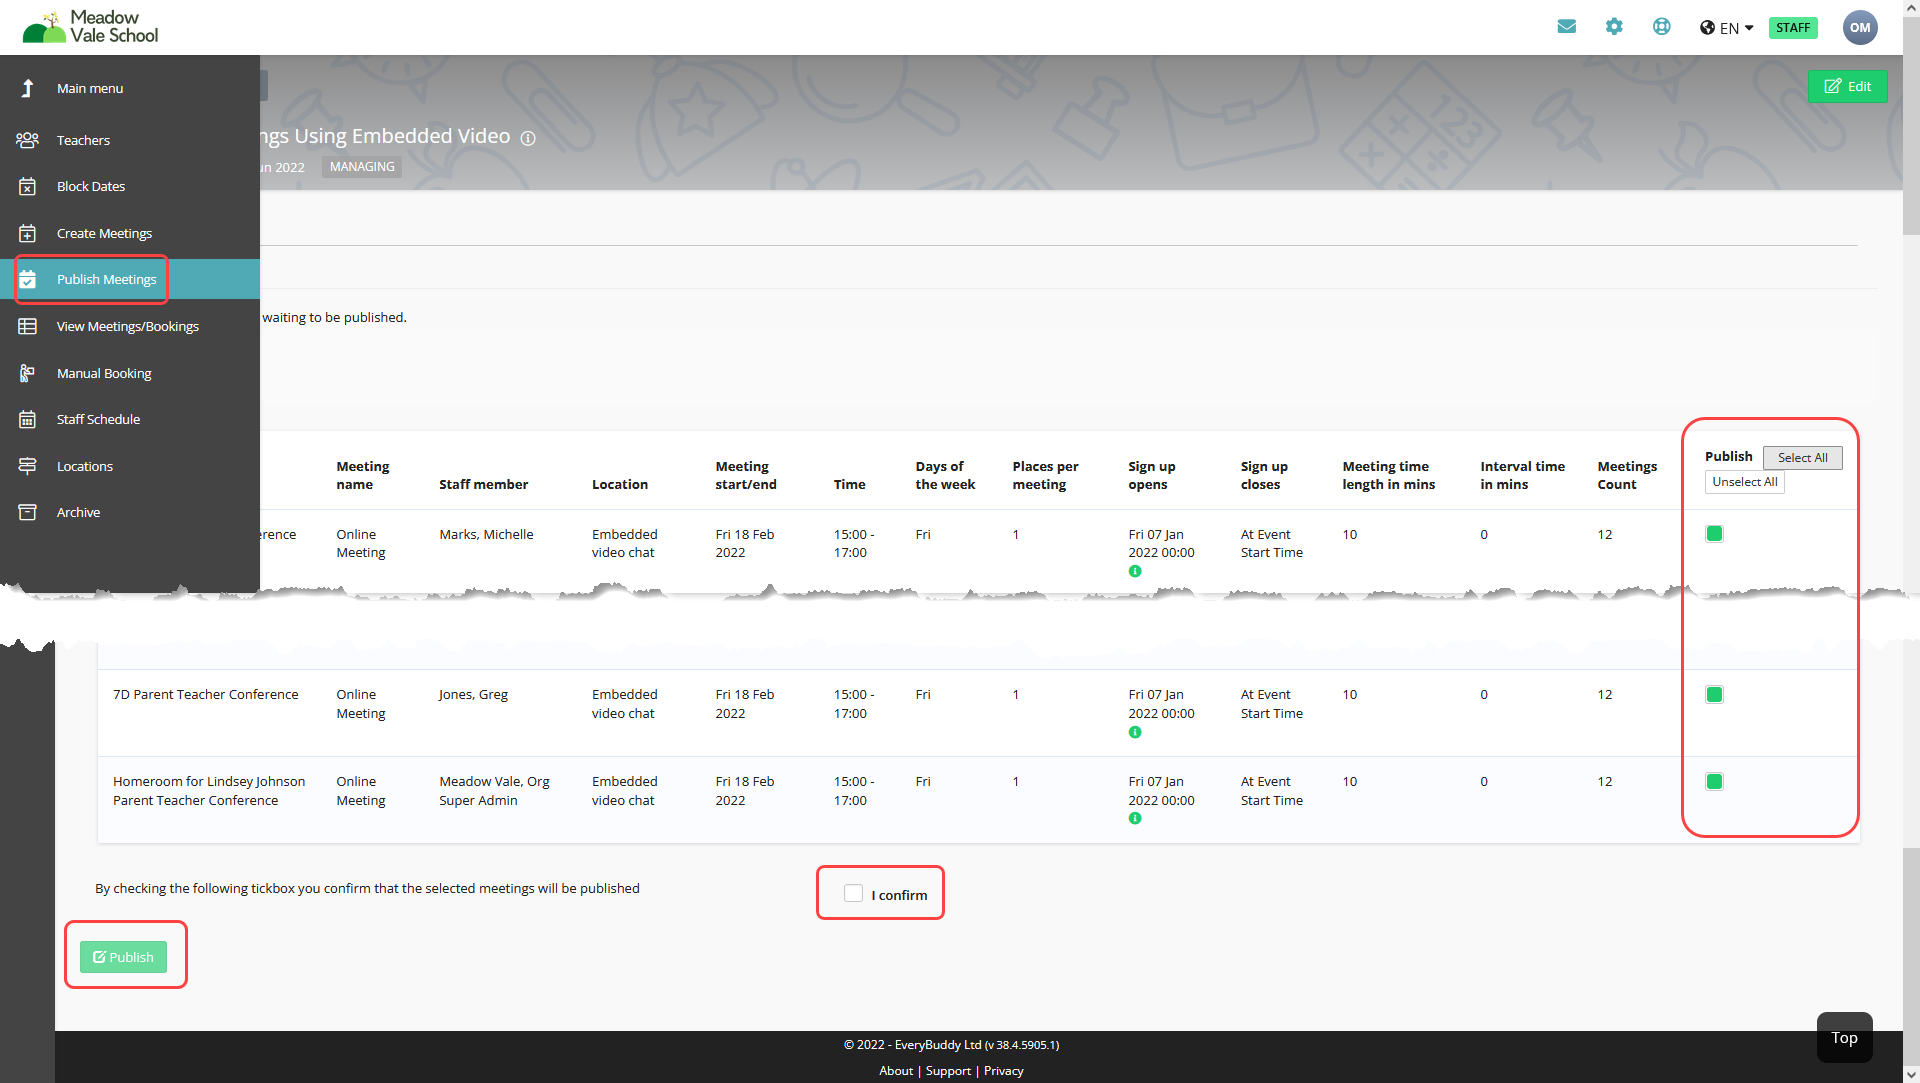Go to View Meetings/Bookings menu item
The width and height of the screenshot is (1920, 1083).
coord(127,326)
